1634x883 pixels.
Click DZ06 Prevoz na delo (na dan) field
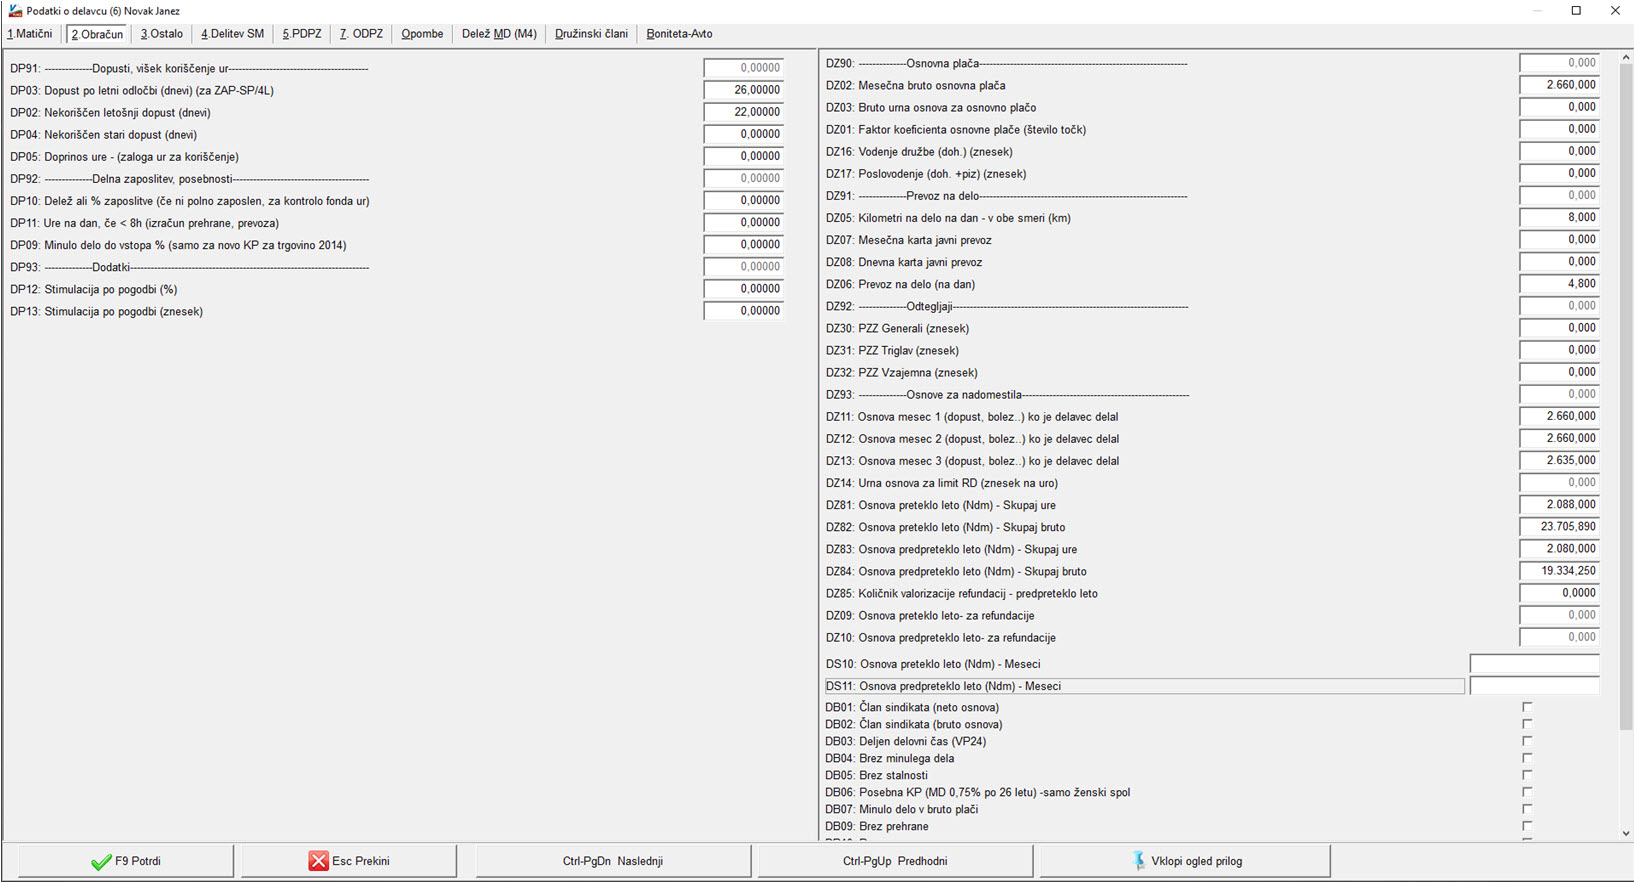pyautogui.click(x=1559, y=283)
